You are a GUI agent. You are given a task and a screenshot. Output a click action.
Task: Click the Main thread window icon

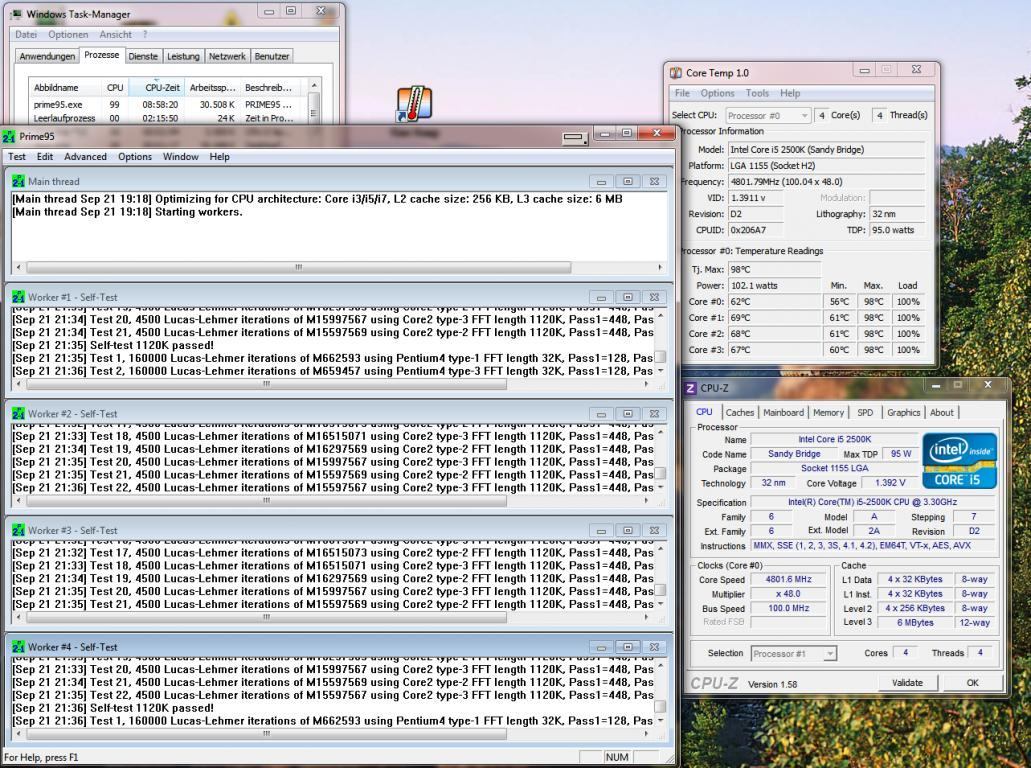point(18,181)
